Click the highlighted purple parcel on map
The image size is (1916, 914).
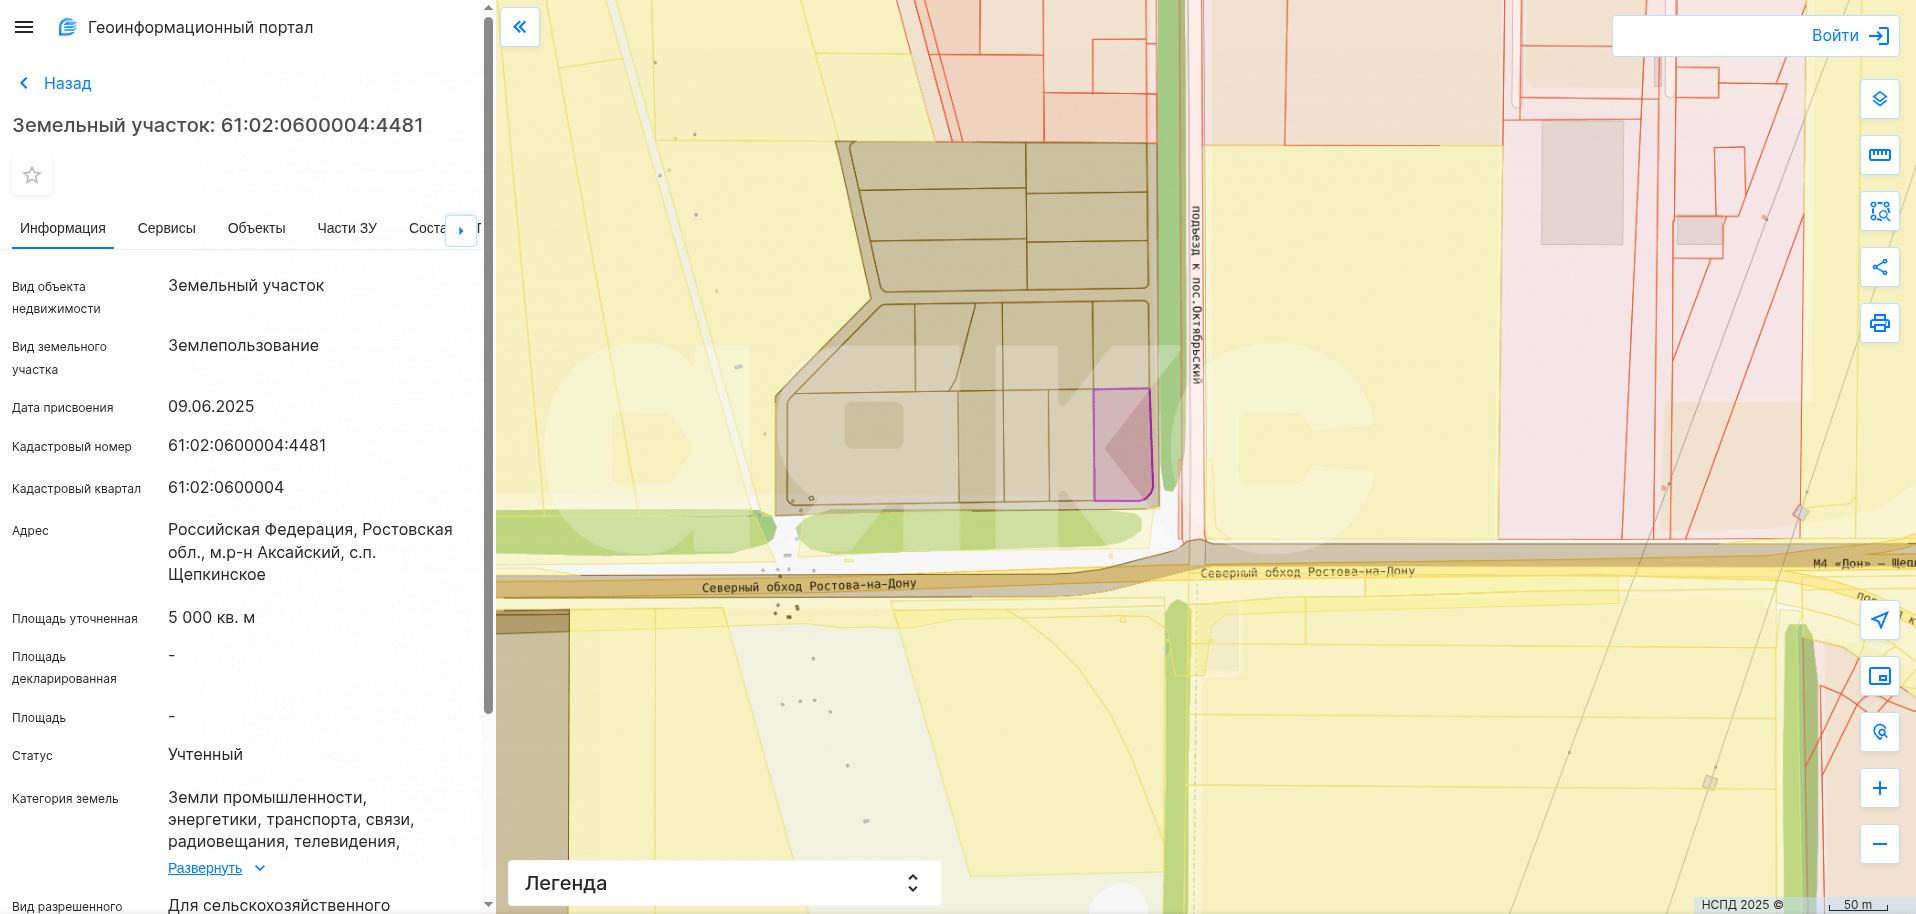[x=1122, y=445]
